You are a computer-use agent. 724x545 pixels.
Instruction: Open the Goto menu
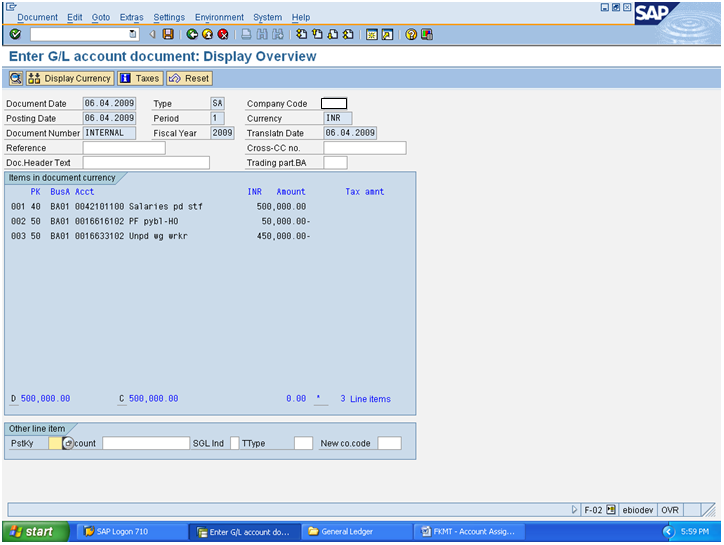coord(101,17)
